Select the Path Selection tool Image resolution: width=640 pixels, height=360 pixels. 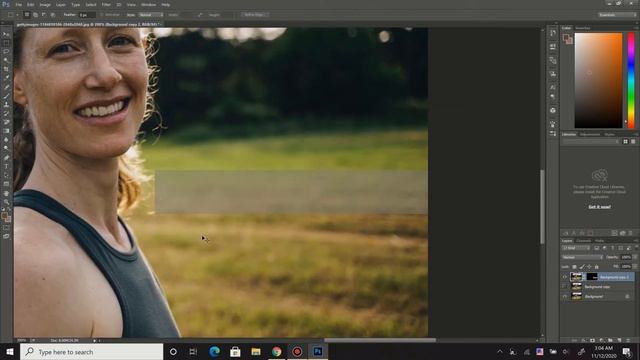coord(6,175)
